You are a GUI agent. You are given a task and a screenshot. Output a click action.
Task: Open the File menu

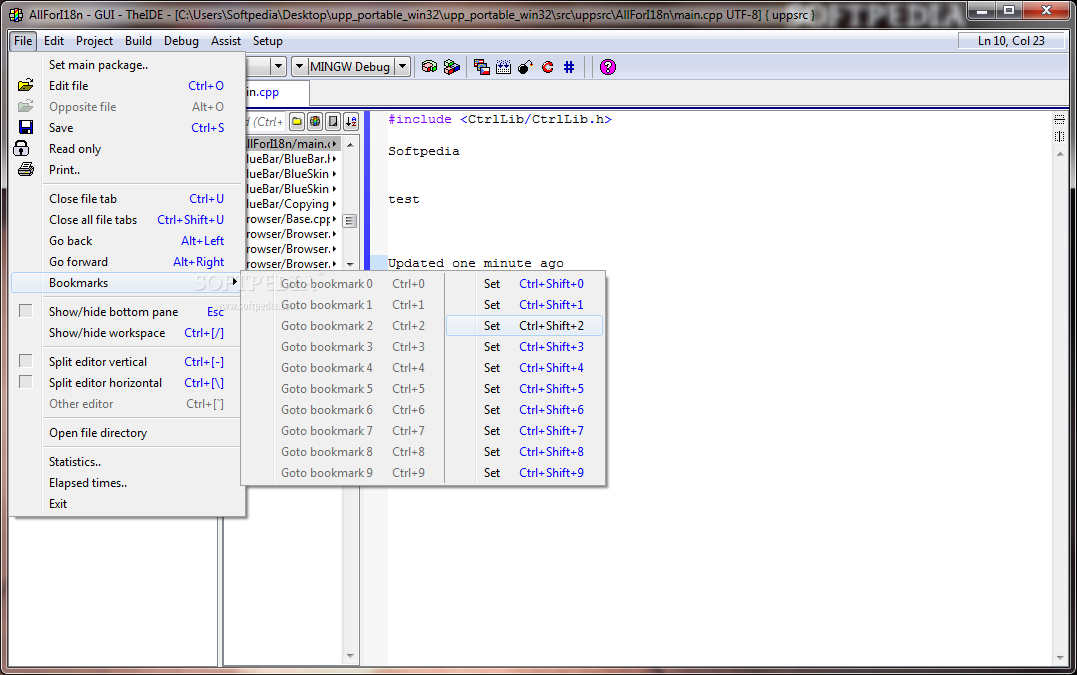coord(23,41)
